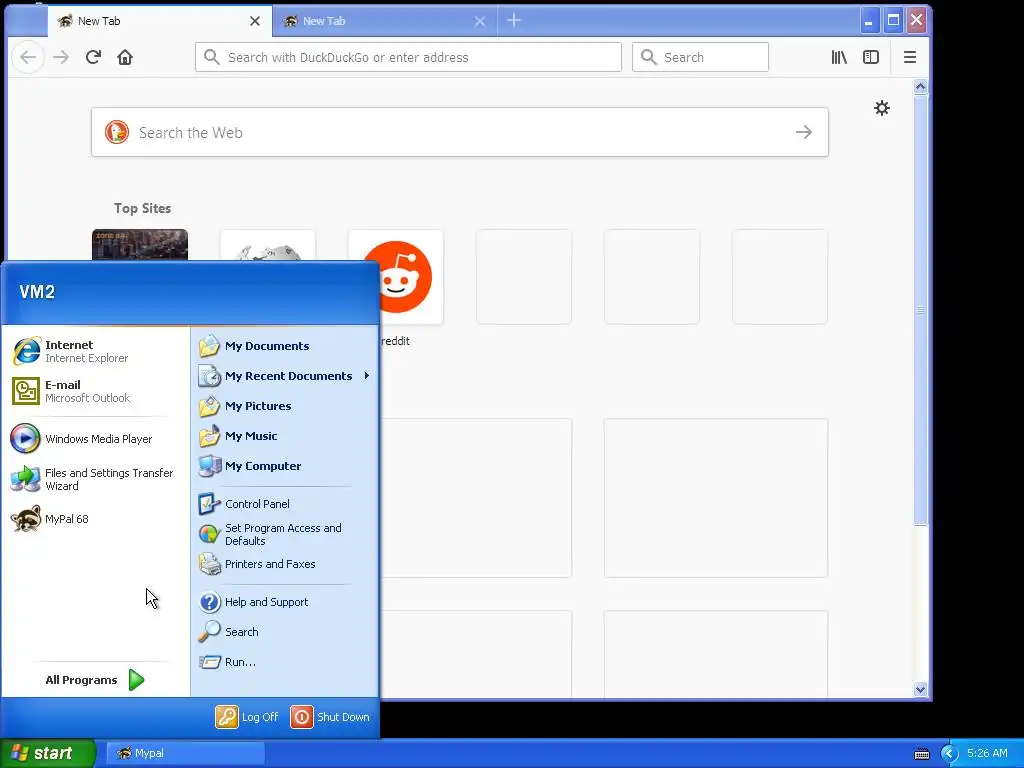Focus the toolbar Search field
This screenshot has width=1024, height=768.
pyautogui.click(x=700, y=57)
